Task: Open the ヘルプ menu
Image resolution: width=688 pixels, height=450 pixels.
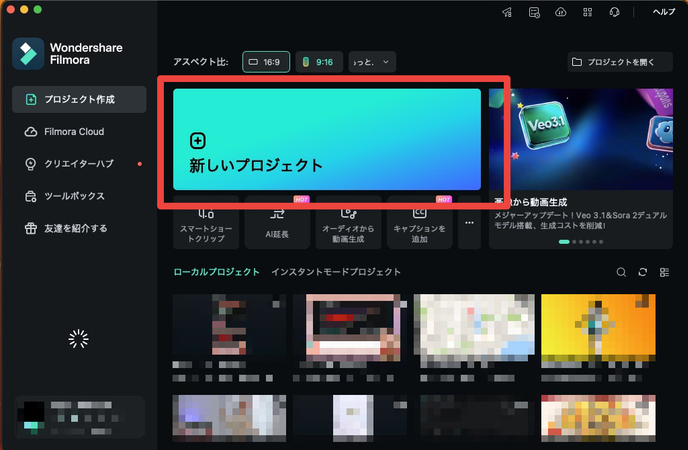Action: coord(663,12)
